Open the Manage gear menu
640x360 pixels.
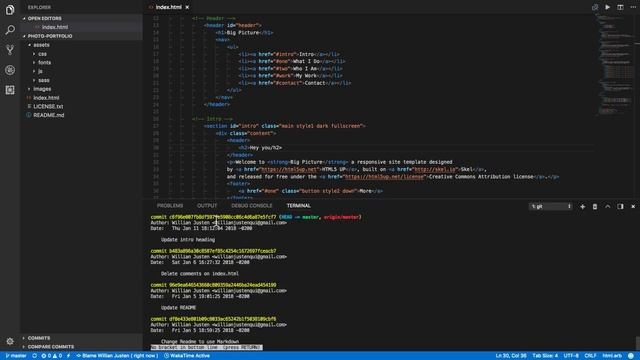pyautogui.click(x=10, y=341)
